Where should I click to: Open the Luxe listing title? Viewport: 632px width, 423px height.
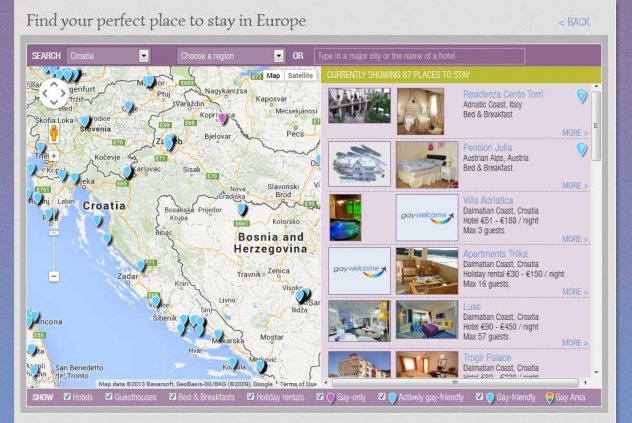472,306
